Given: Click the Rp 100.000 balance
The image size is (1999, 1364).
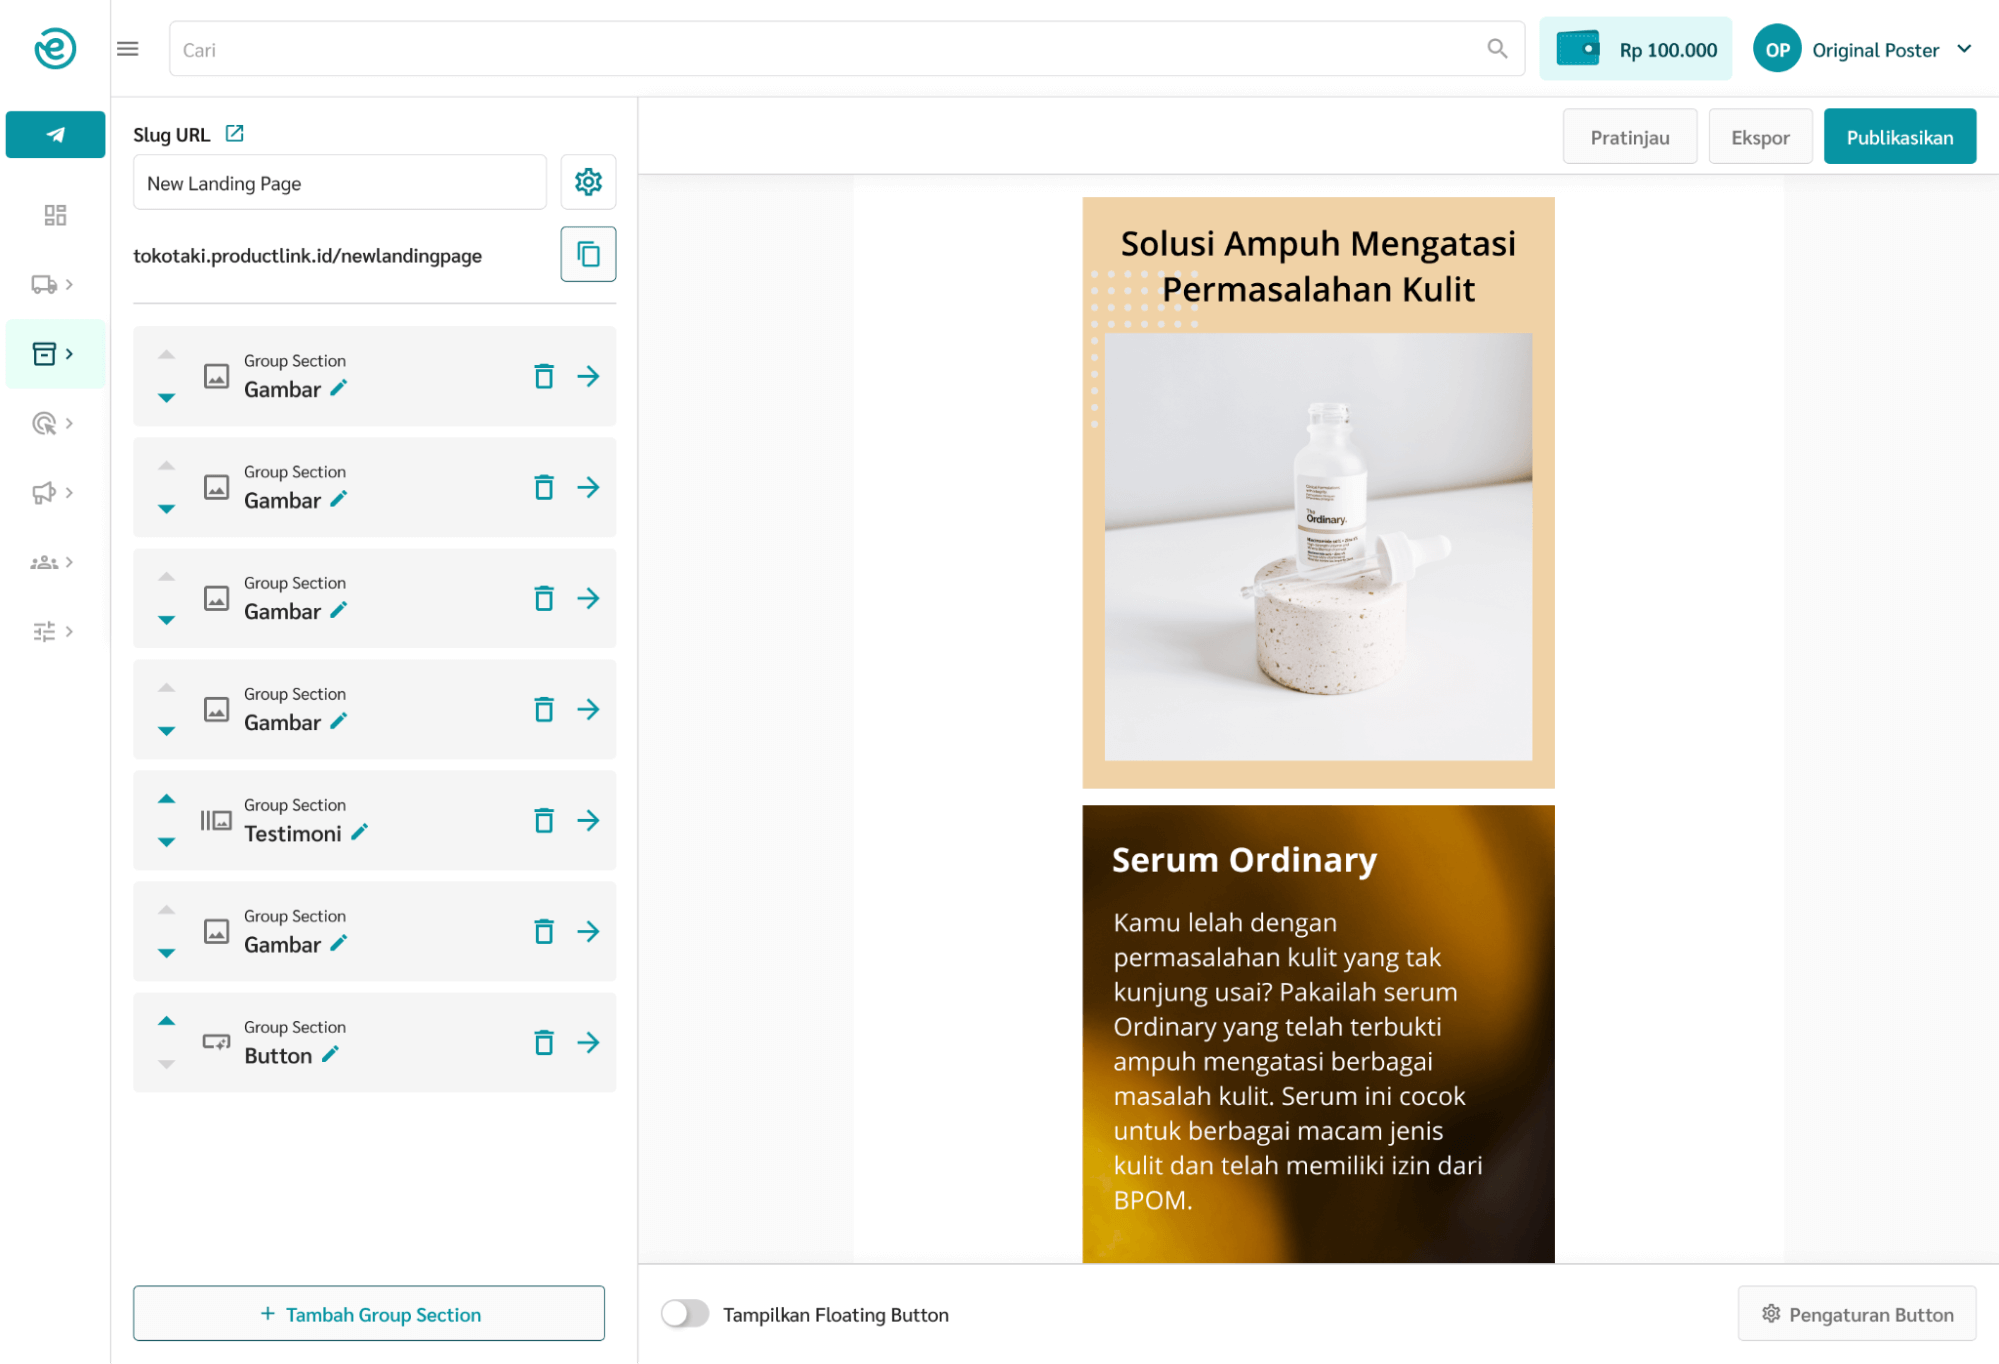Looking at the screenshot, I should tap(1668, 50).
